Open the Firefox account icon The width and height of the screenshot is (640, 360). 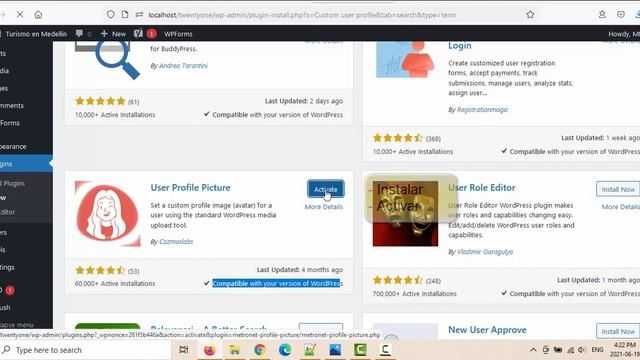pos(602,15)
